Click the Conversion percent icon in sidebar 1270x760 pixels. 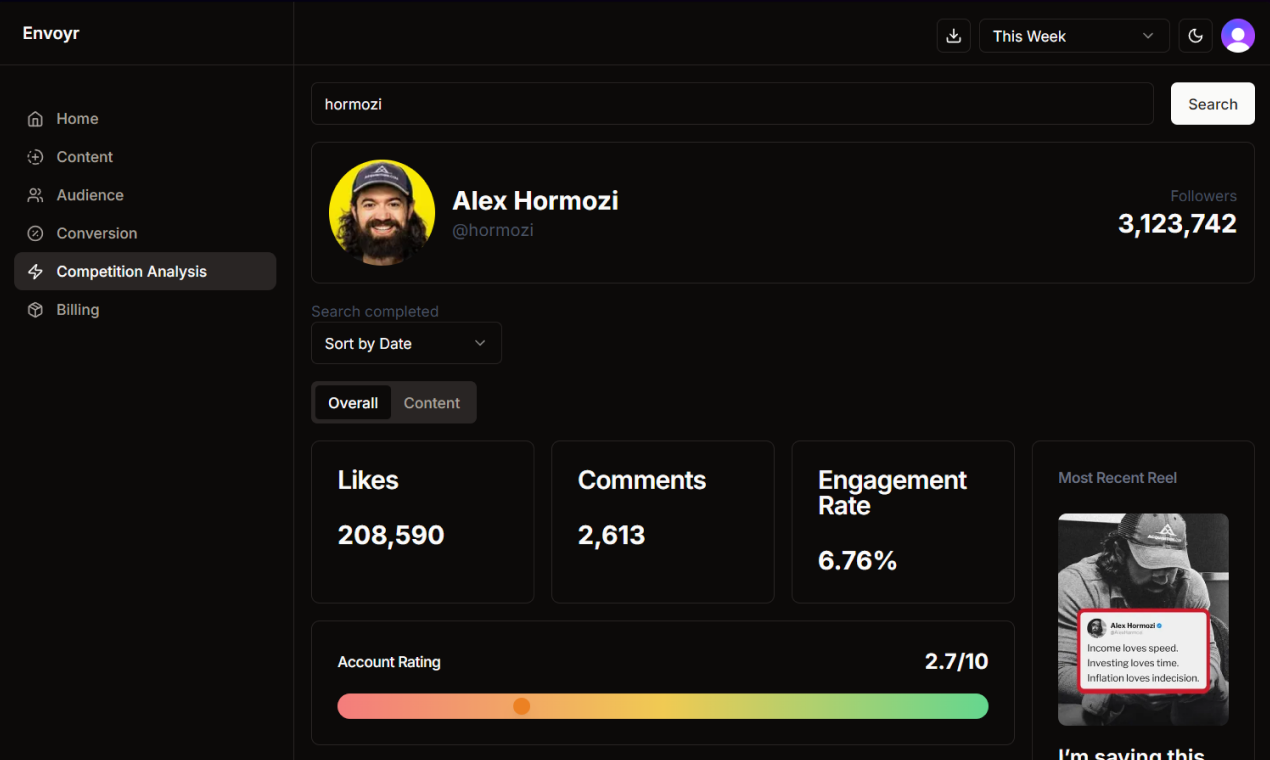(x=35, y=233)
